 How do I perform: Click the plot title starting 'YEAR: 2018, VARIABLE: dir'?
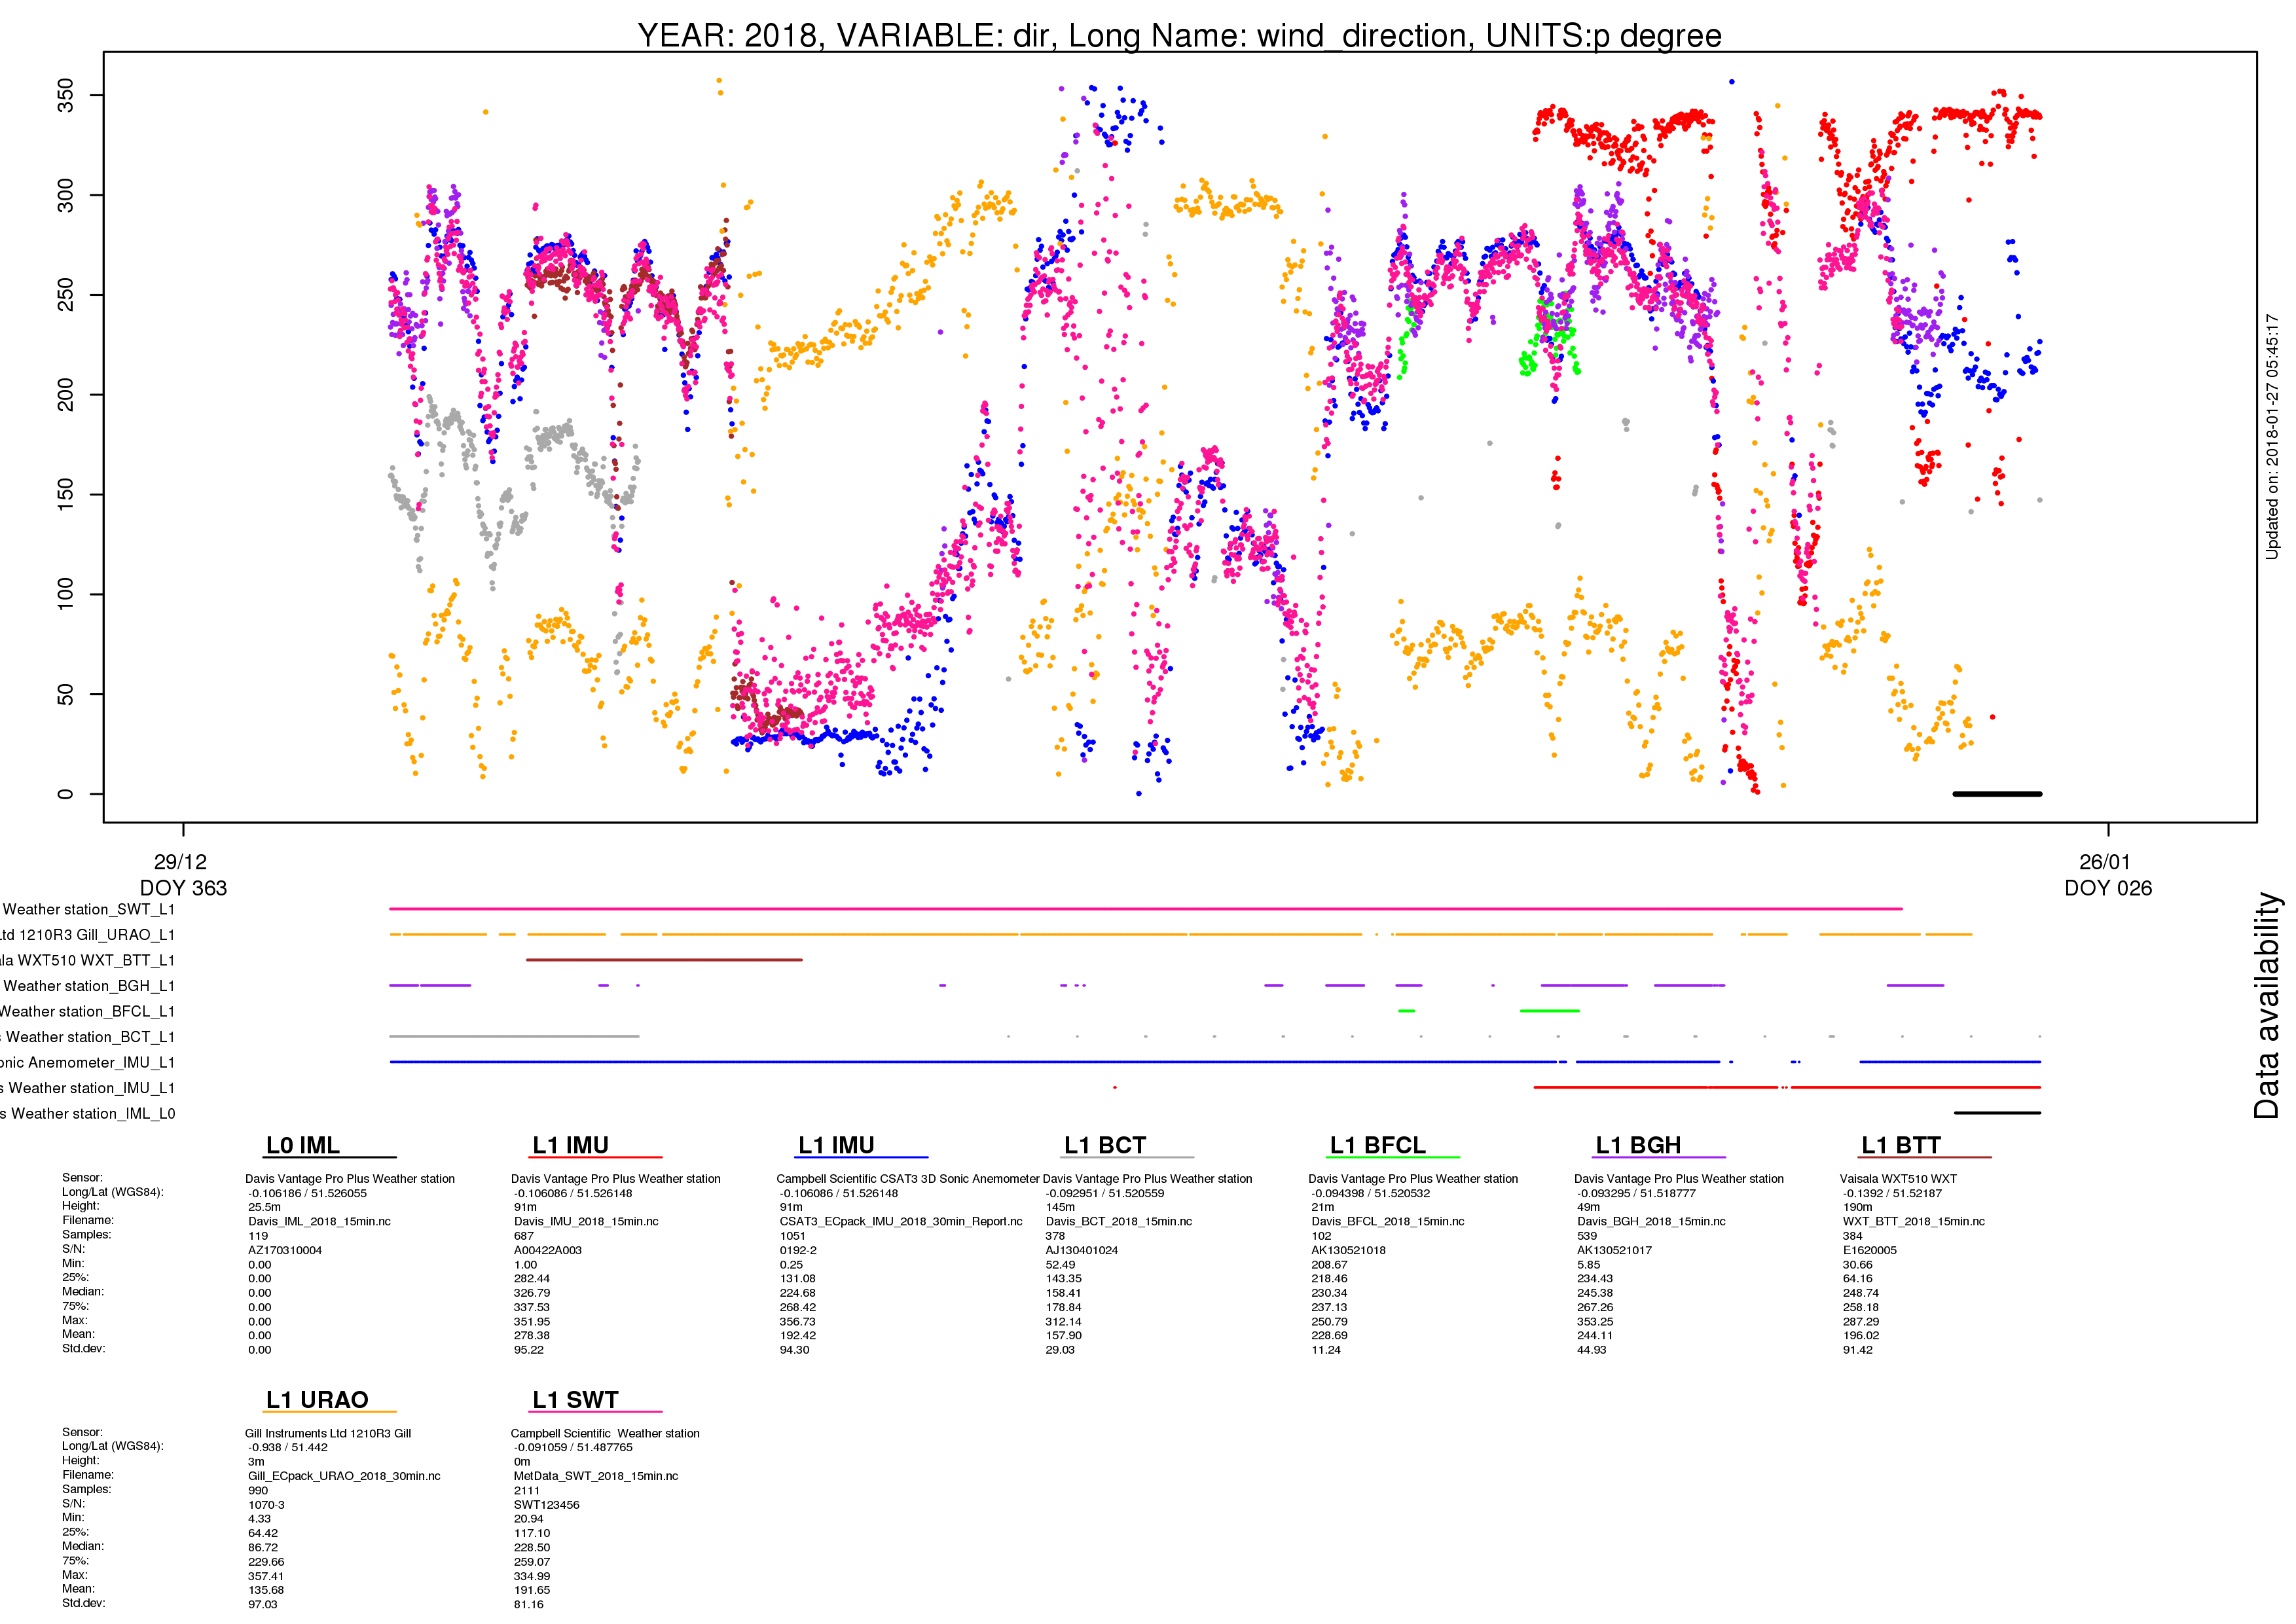[x=1179, y=35]
